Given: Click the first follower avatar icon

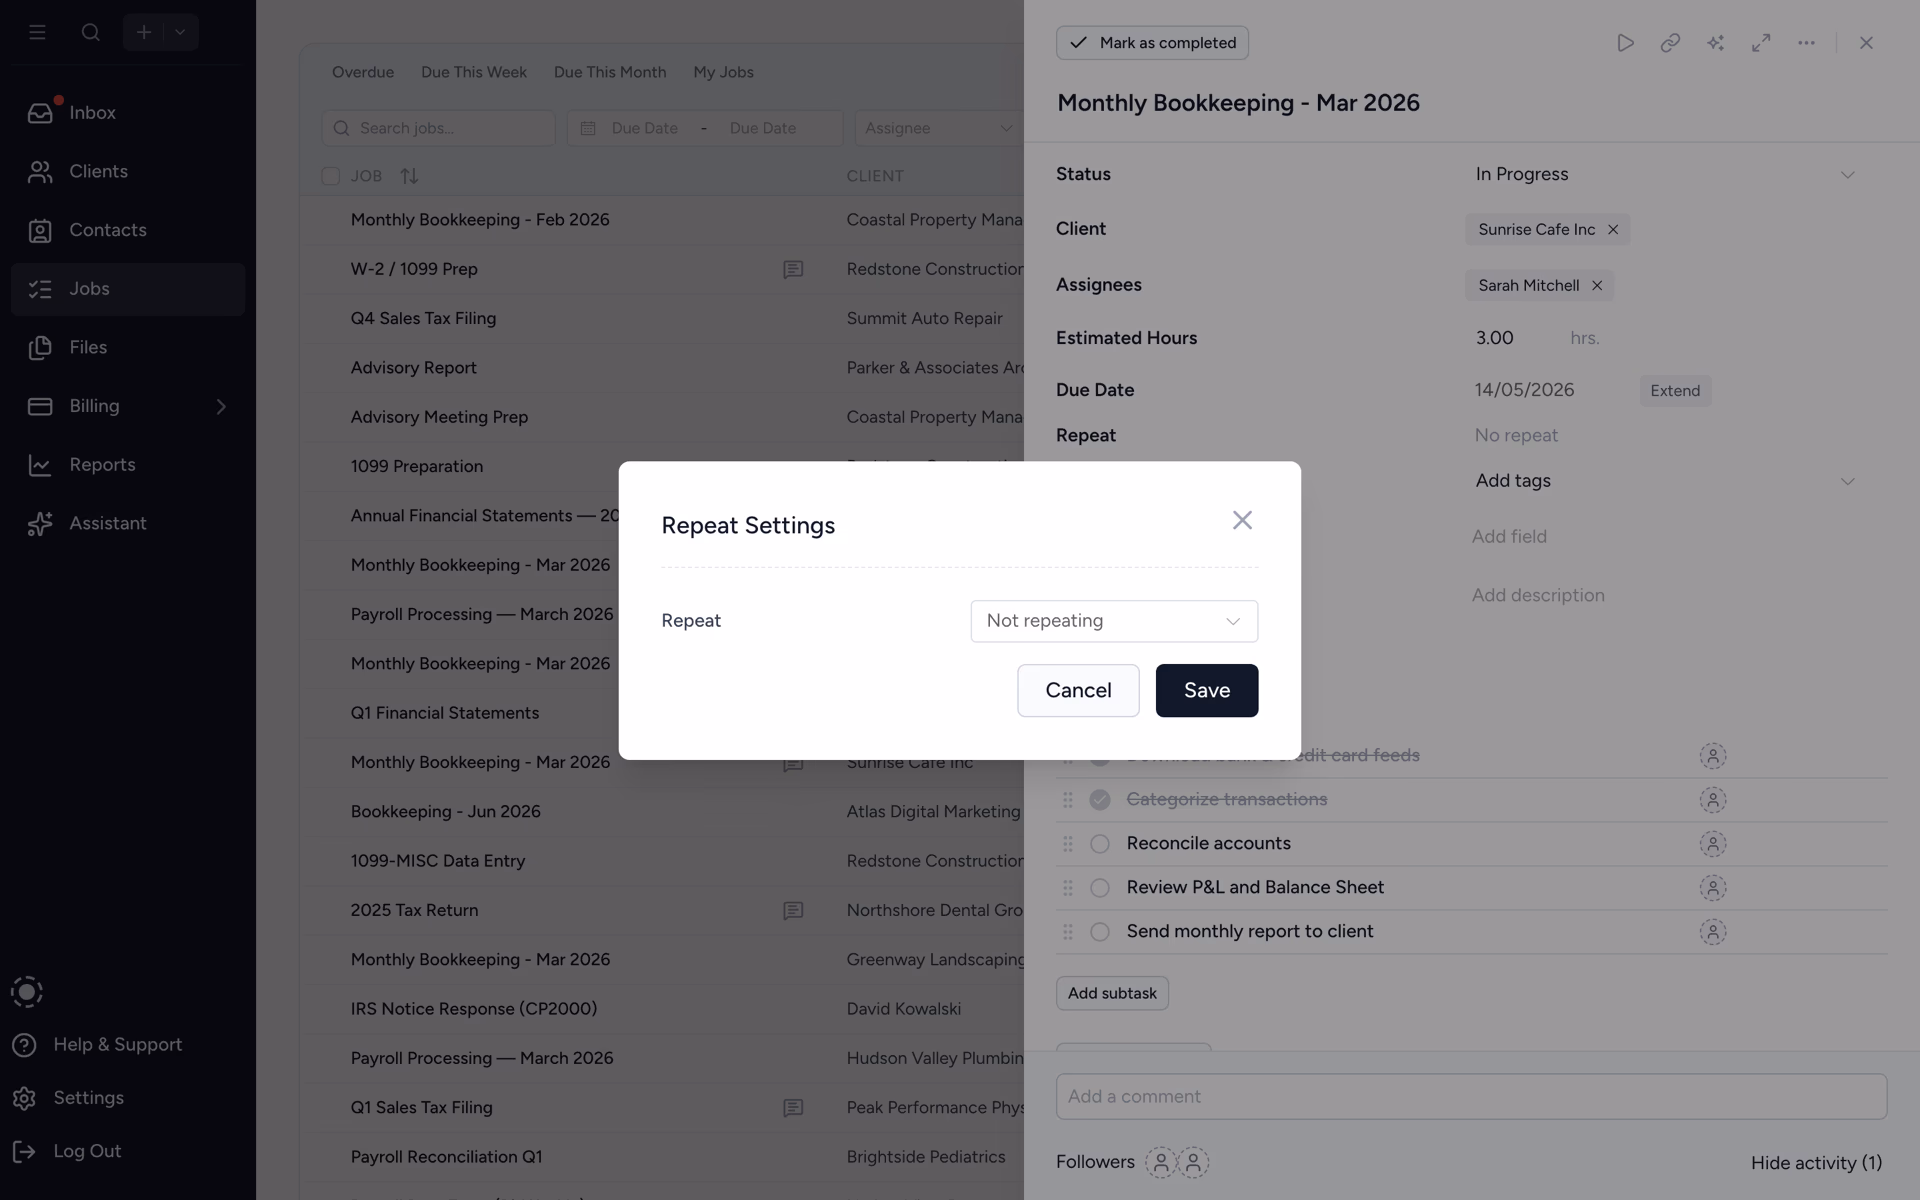Looking at the screenshot, I should (x=1161, y=1162).
